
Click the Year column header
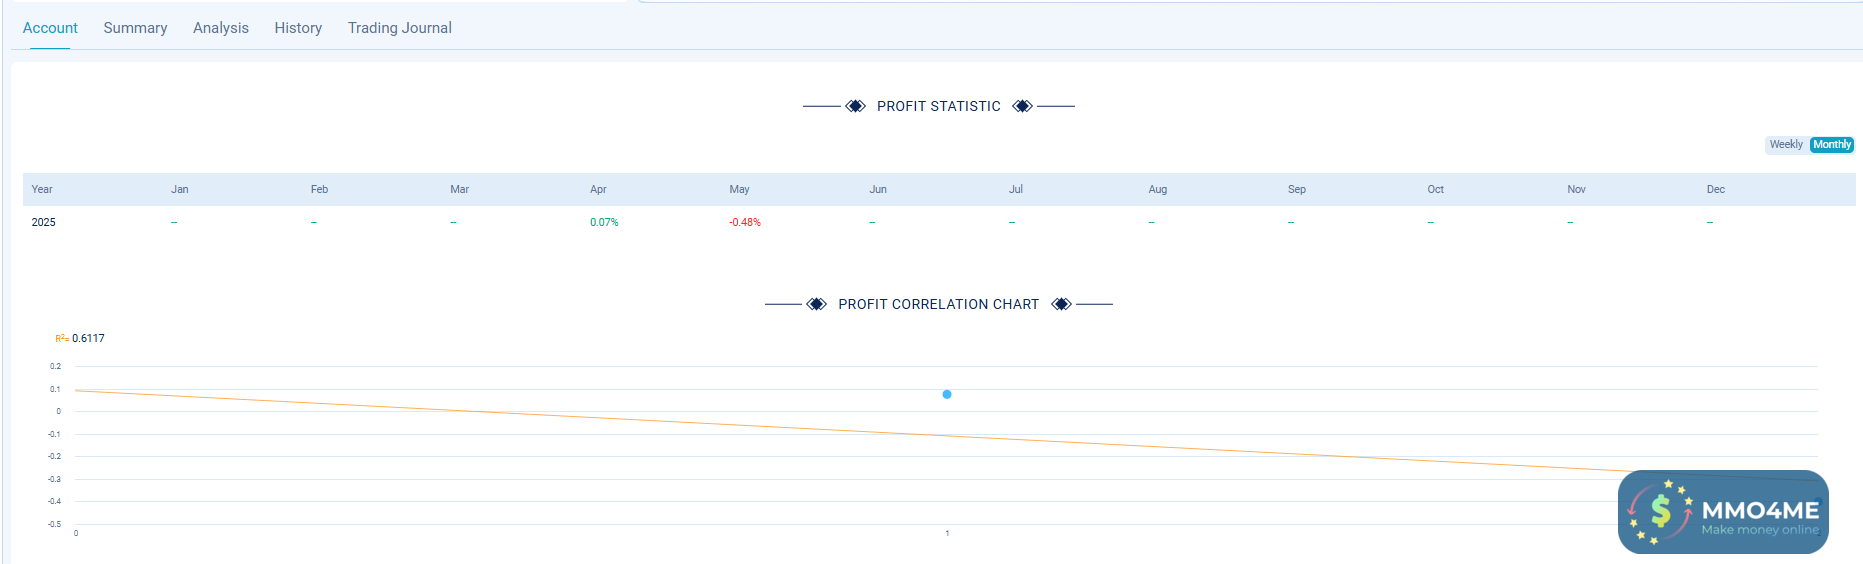(x=42, y=189)
